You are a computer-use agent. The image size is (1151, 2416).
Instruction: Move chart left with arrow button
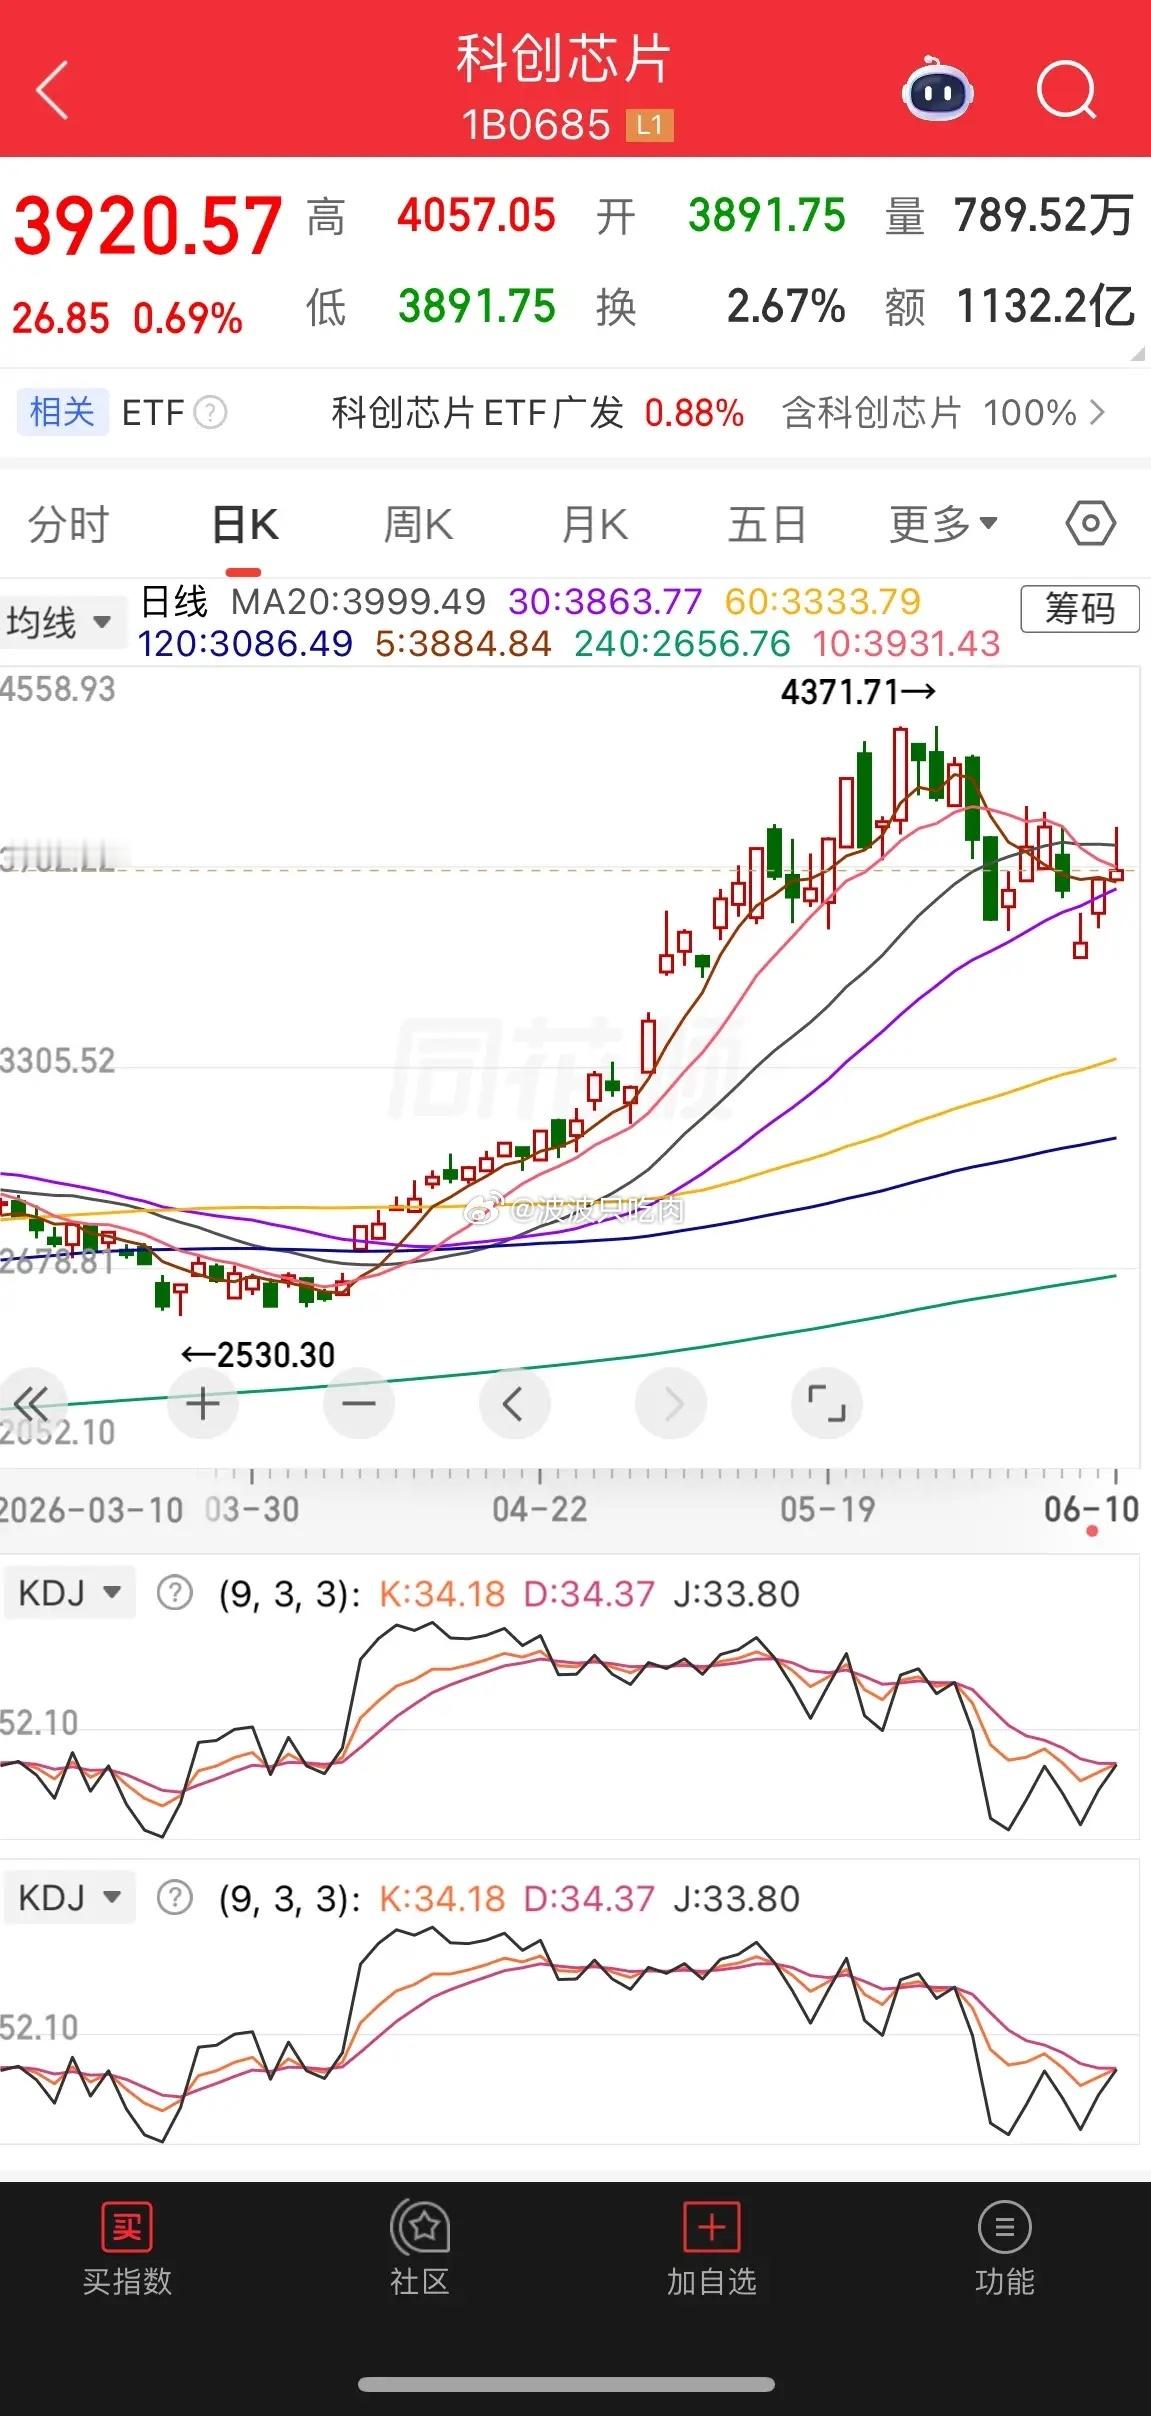point(514,1404)
